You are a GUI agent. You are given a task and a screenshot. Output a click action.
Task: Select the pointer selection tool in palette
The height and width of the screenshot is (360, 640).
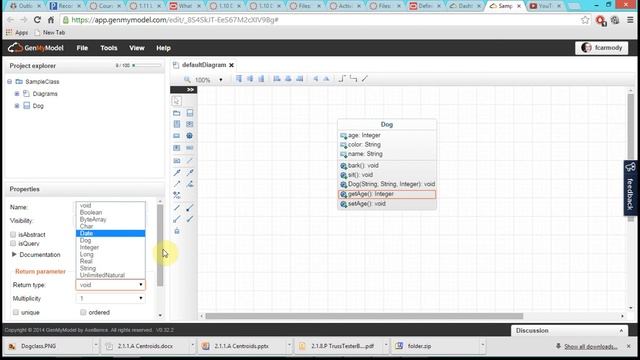click(177, 100)
